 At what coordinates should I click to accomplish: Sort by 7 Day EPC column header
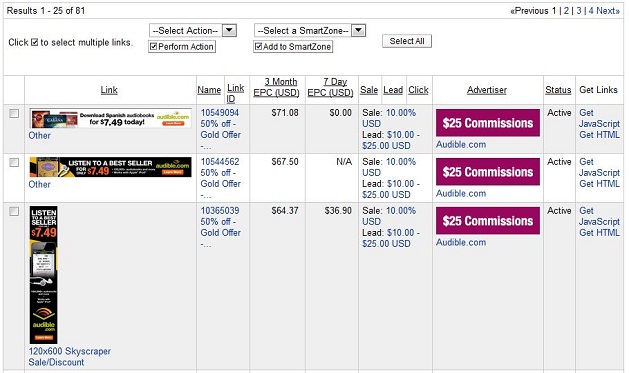tap(330, 87)
